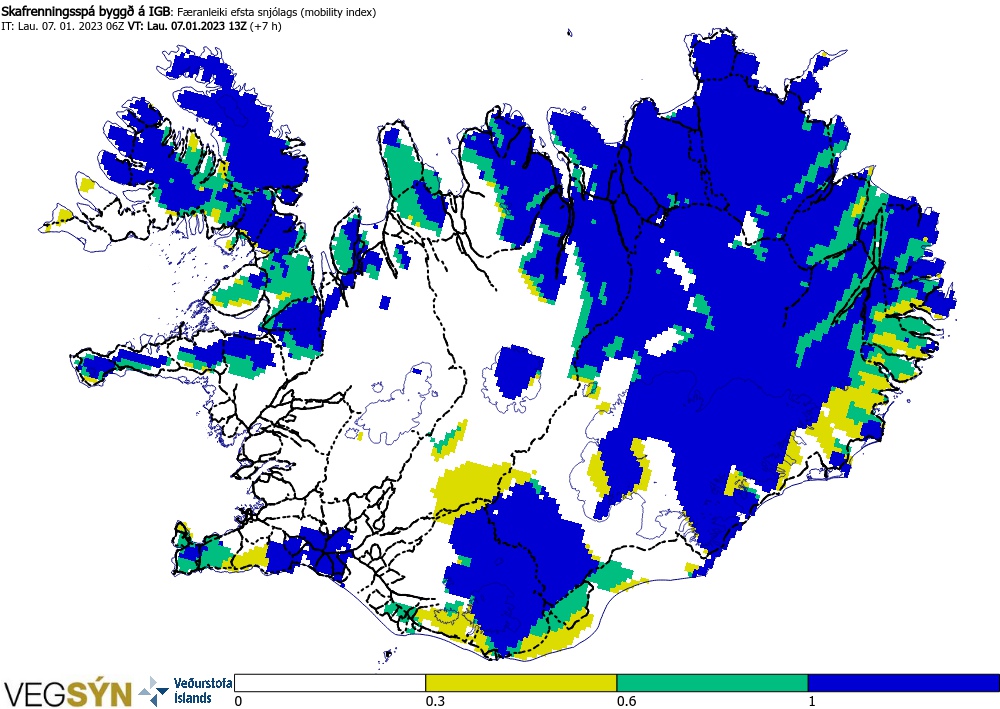Click the valid time 'VT: Lau. 07.01.2023 13Z'
The height and width of the screenshot is (709, 1000).
pyautogui.click(x=188, y=26)
